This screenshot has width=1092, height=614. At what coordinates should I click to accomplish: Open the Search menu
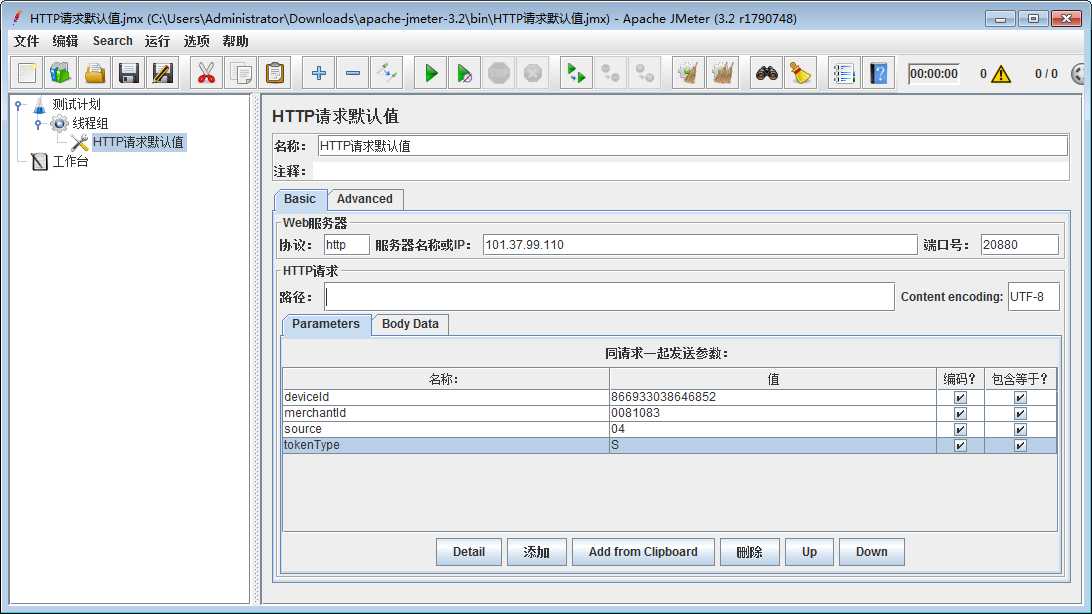point(112,41)
